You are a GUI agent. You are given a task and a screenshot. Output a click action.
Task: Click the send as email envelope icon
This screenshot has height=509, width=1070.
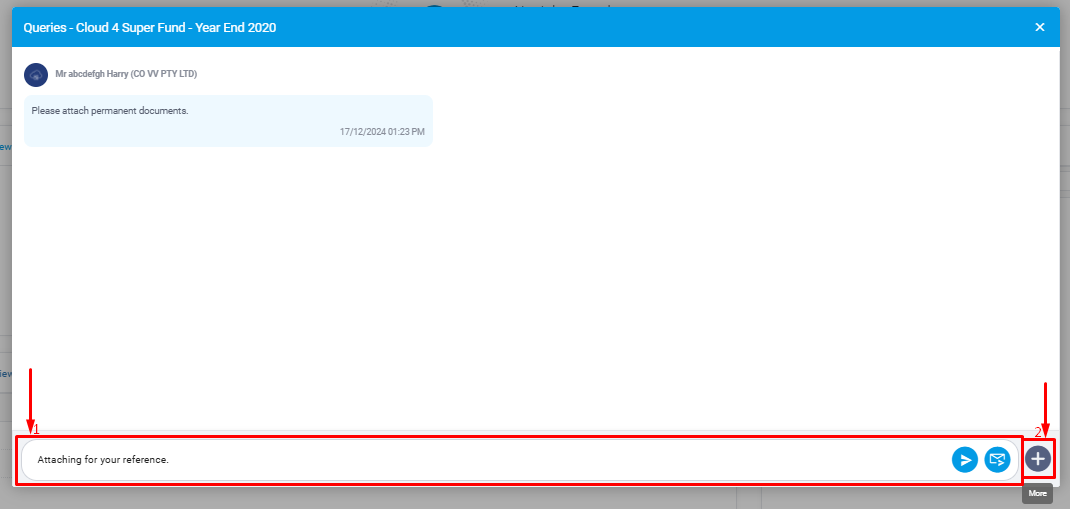click(997, 460)
